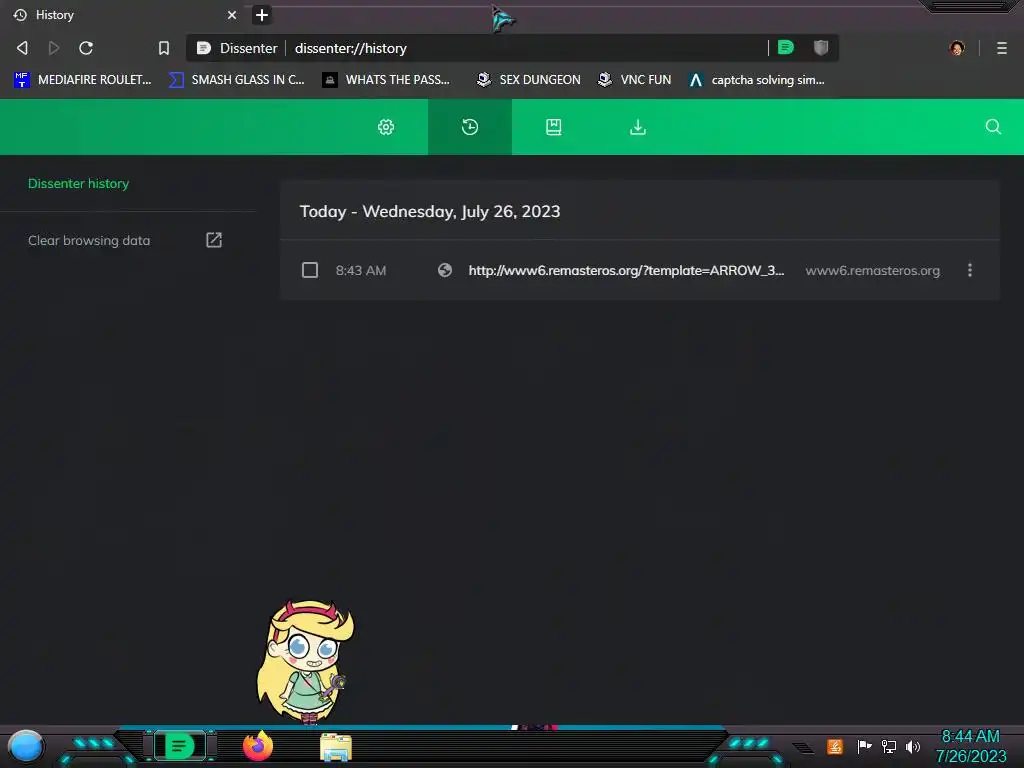Open WHATS THE PASS... bookmark
This screenshot has width=1024, height=768.
point(387,80)
